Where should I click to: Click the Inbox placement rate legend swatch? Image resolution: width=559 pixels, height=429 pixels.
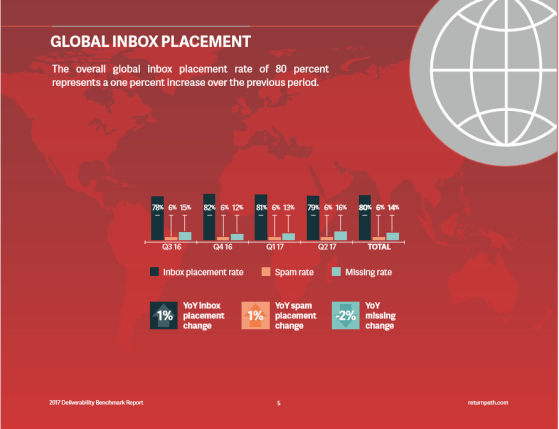click(154, 272)
